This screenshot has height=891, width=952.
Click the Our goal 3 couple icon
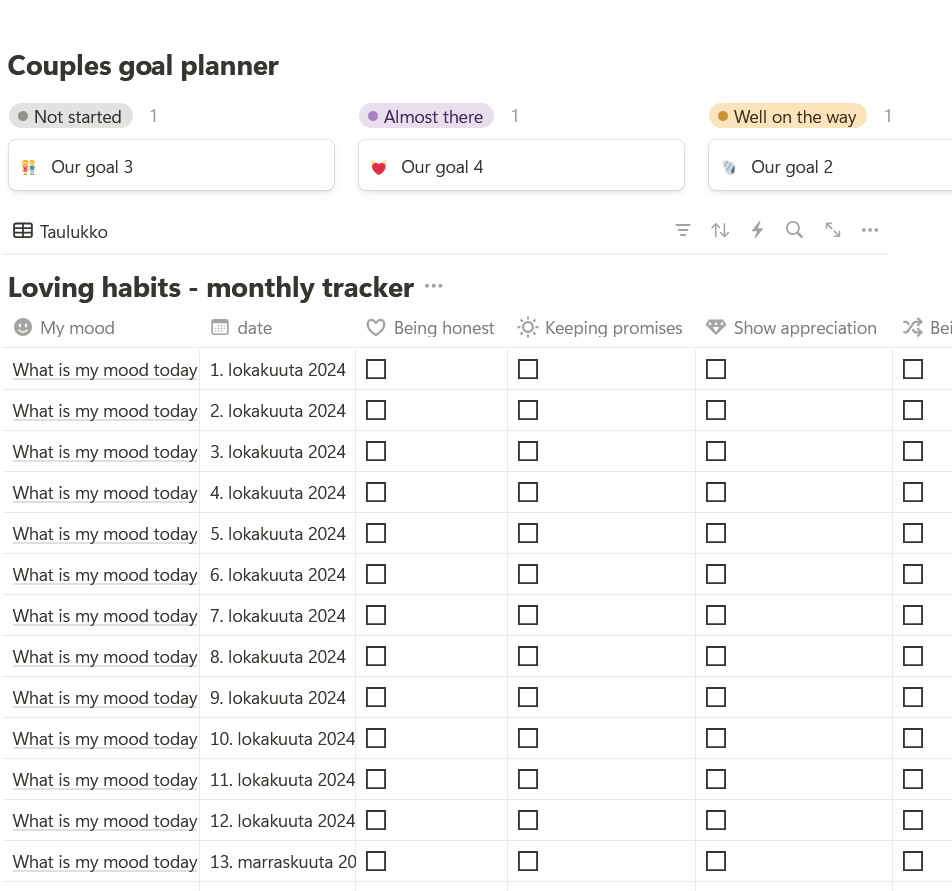[28, 167]
